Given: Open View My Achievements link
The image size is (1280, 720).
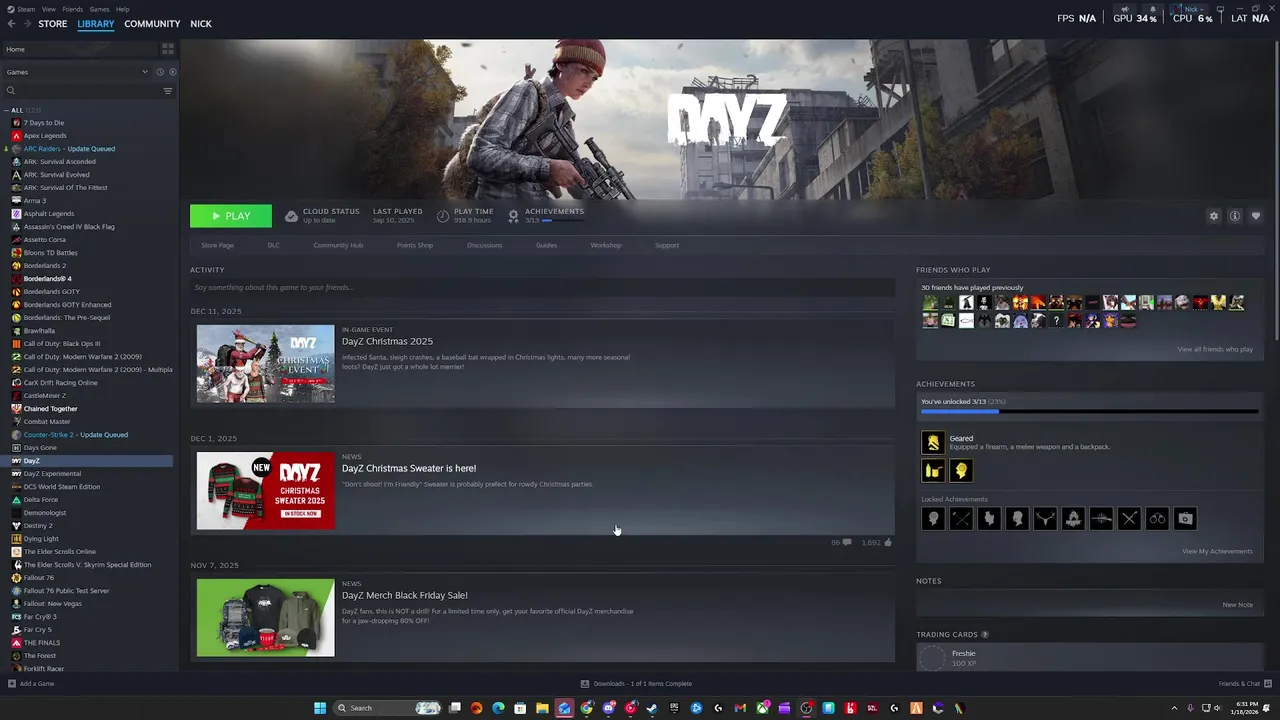Looking at the screenshot, I should [1217, 551].
